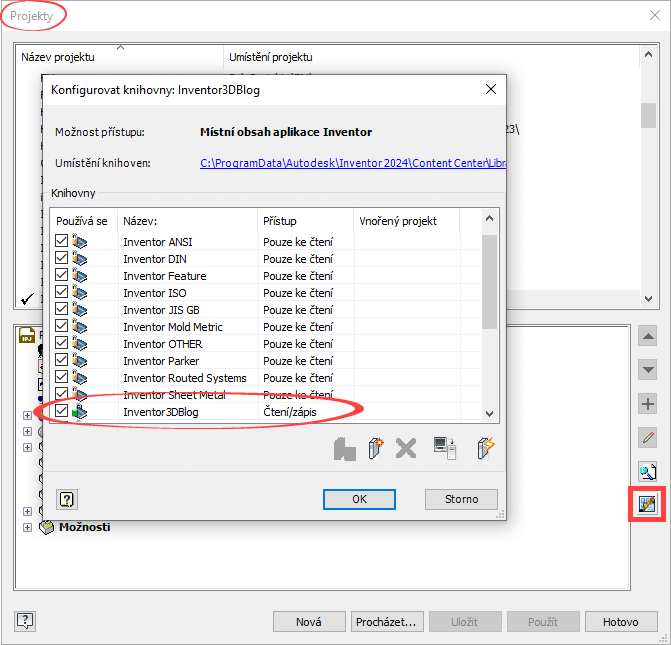This screenshot has height=645, width=671.
Task: Toggle the Inventor Routed Systems checkbox
Action: (x=61, y=377)
